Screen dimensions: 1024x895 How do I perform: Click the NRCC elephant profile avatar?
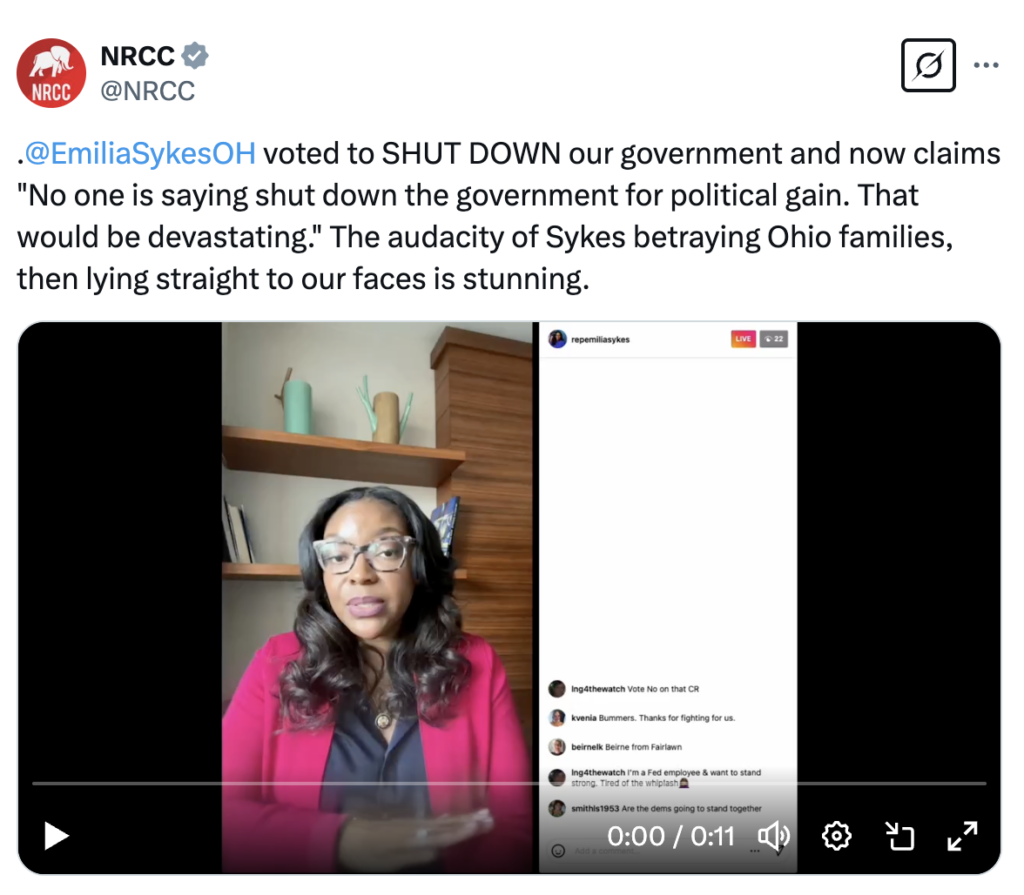coord(51,73)
